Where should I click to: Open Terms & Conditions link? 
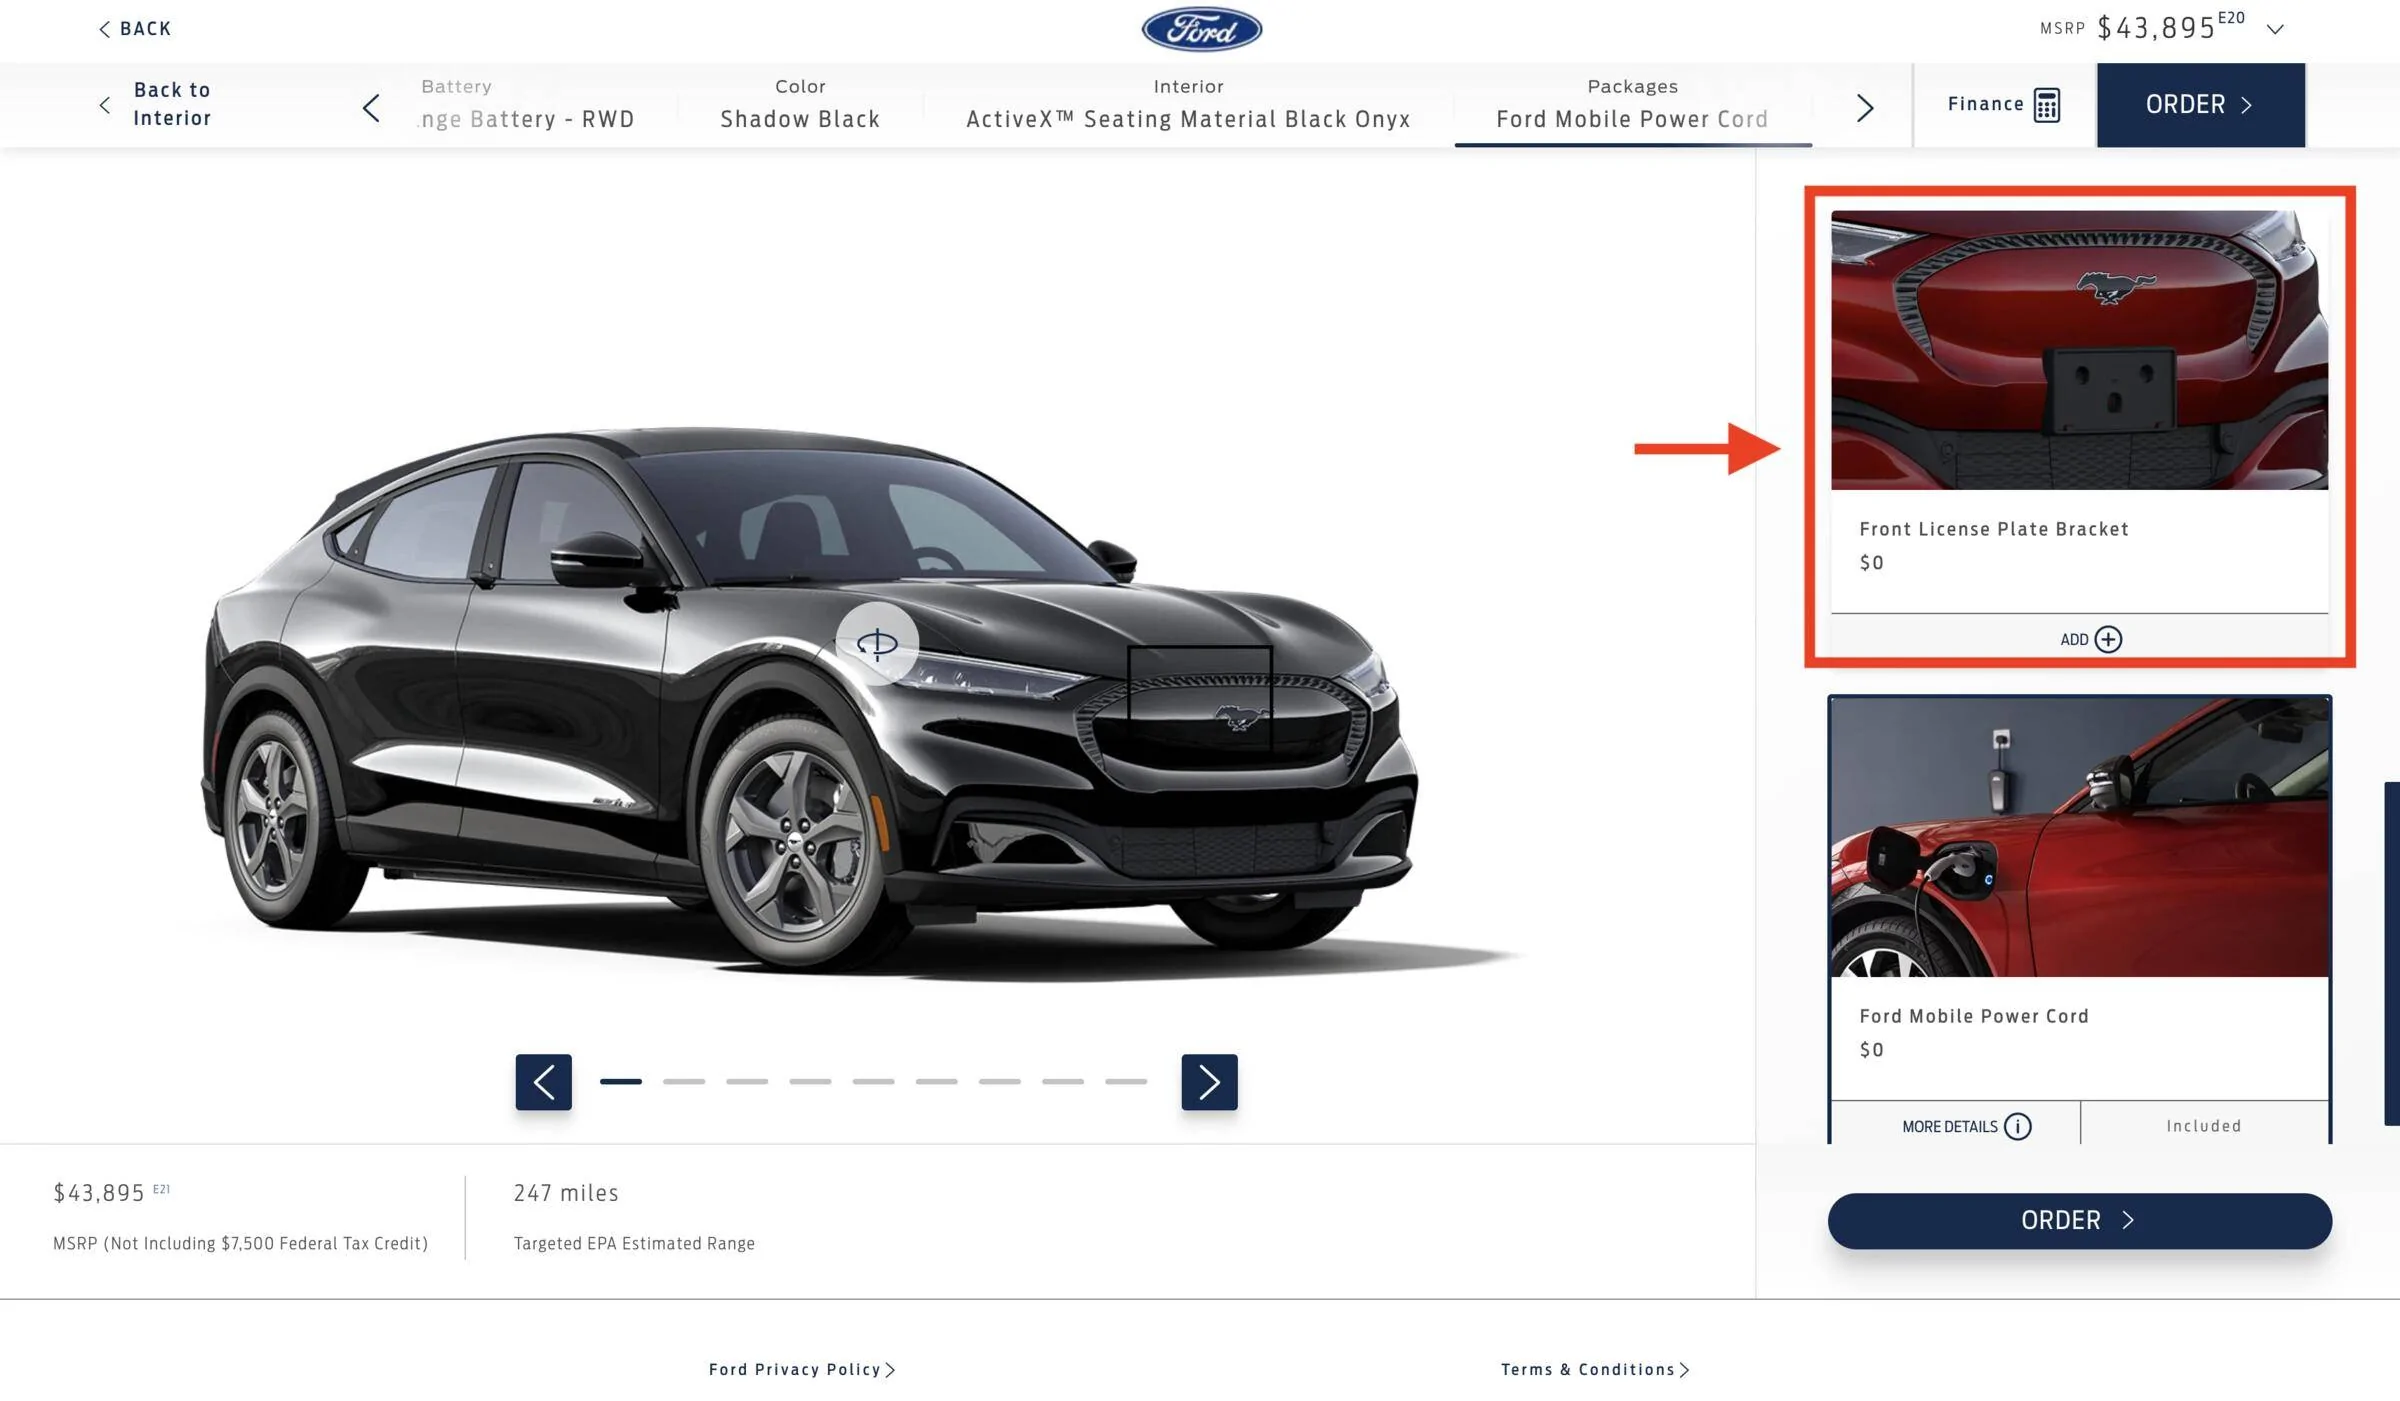pyautogui.click(x=1594, y=1369)
